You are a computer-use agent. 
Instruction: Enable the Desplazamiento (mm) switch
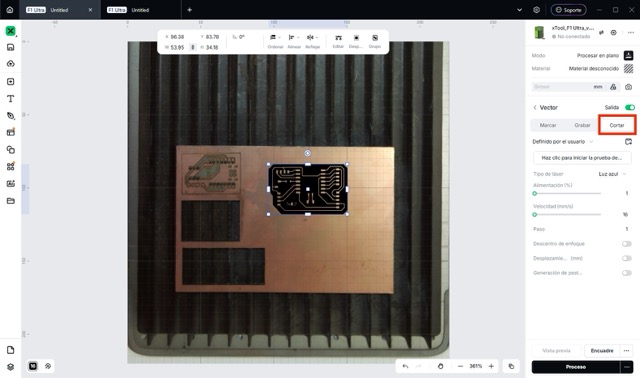click(627, 258)
